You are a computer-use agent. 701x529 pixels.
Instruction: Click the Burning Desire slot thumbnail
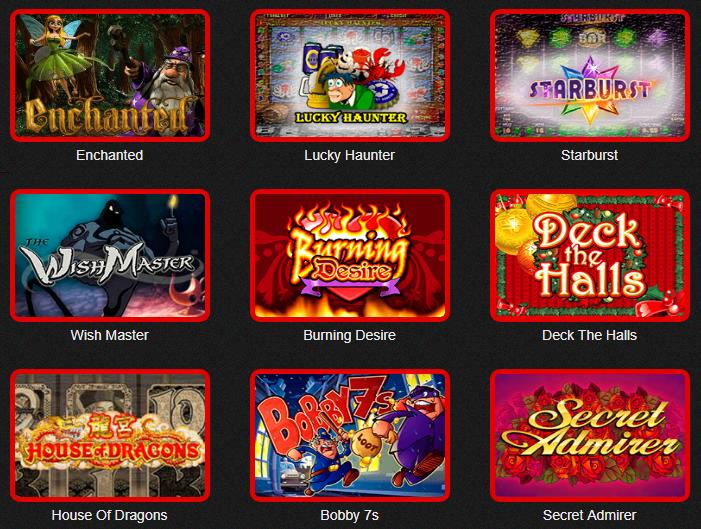[x=350, y=255]
